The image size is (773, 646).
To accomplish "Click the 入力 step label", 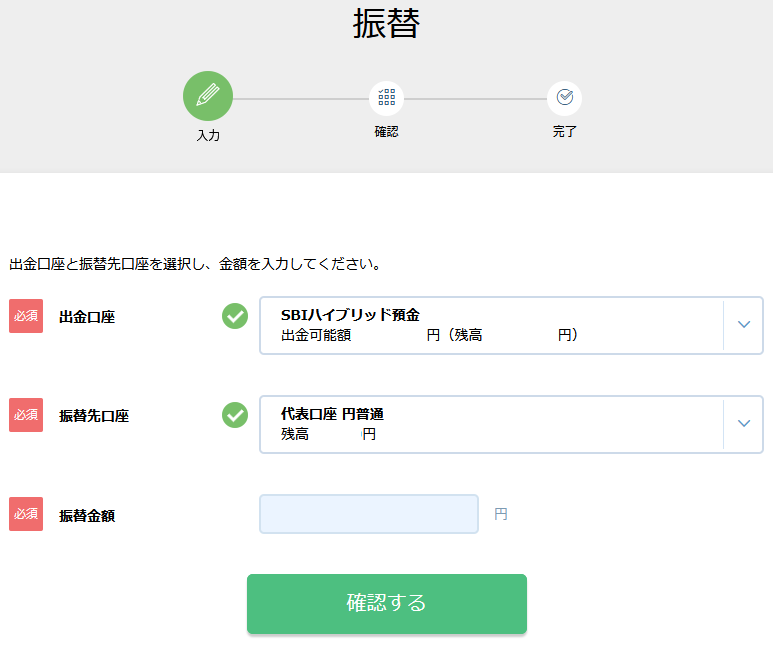I will (x=208, y=135).
